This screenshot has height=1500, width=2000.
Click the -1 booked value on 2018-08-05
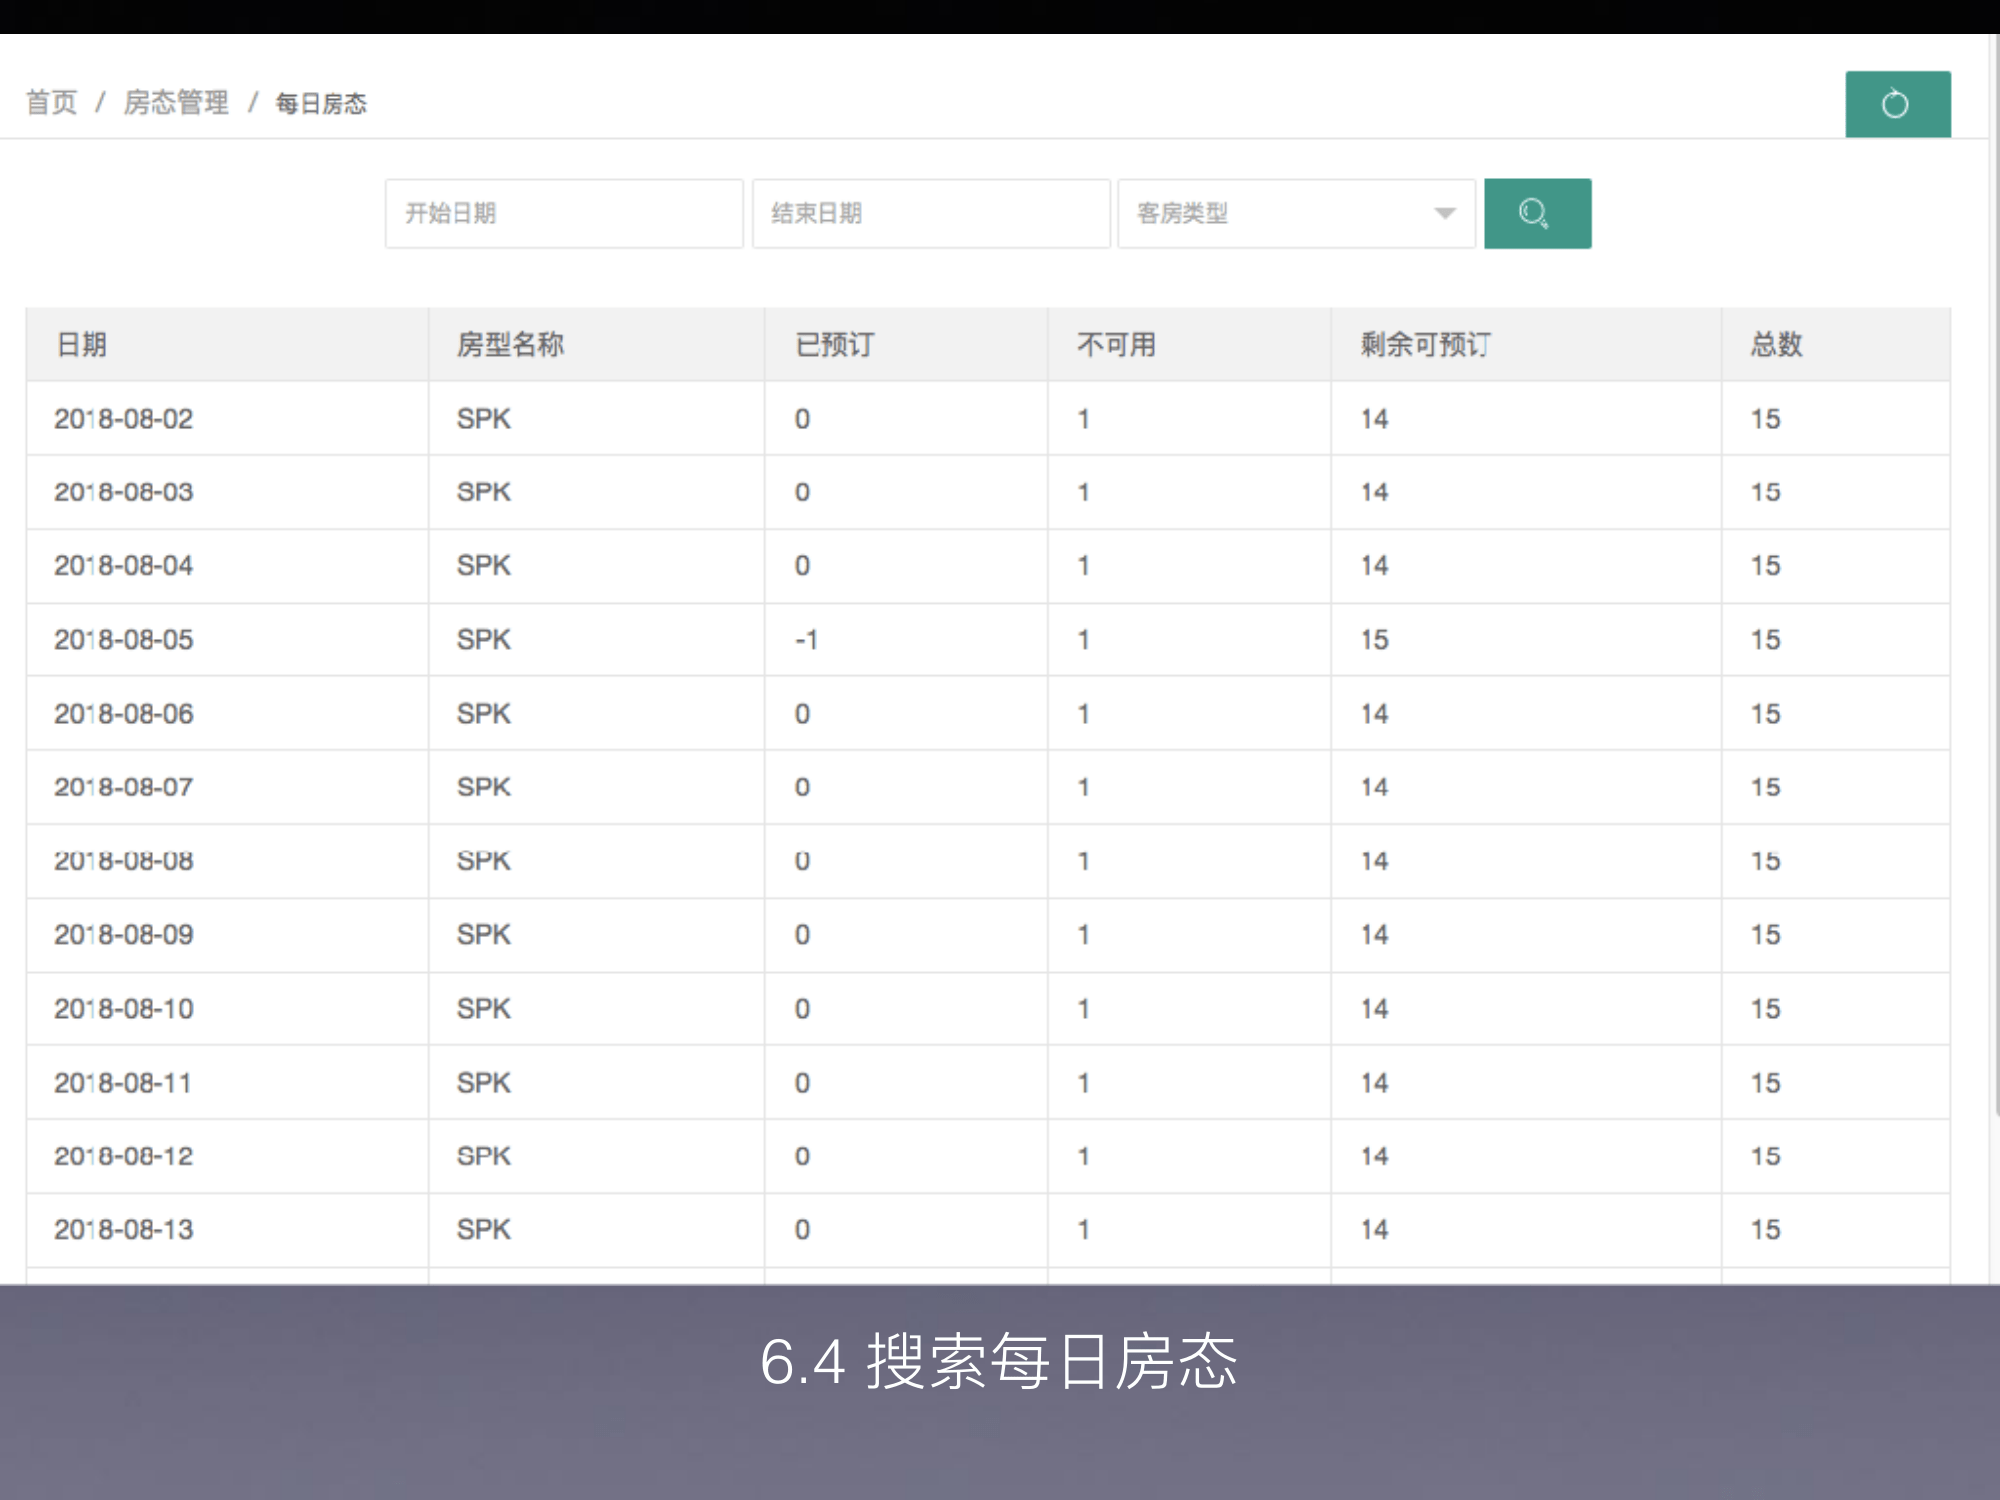tap(810, 639)
